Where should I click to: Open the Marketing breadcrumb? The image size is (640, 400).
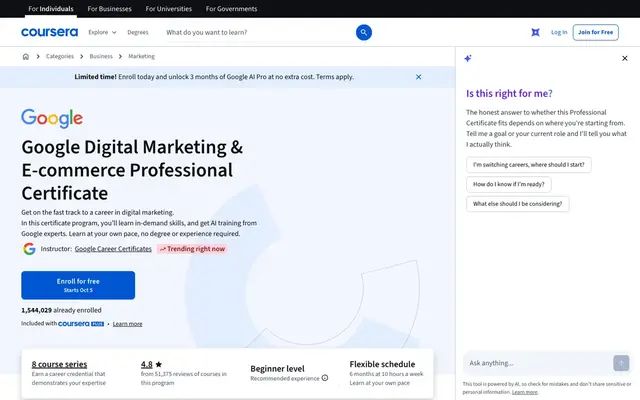pyautogui.click(x=141, y=56)
